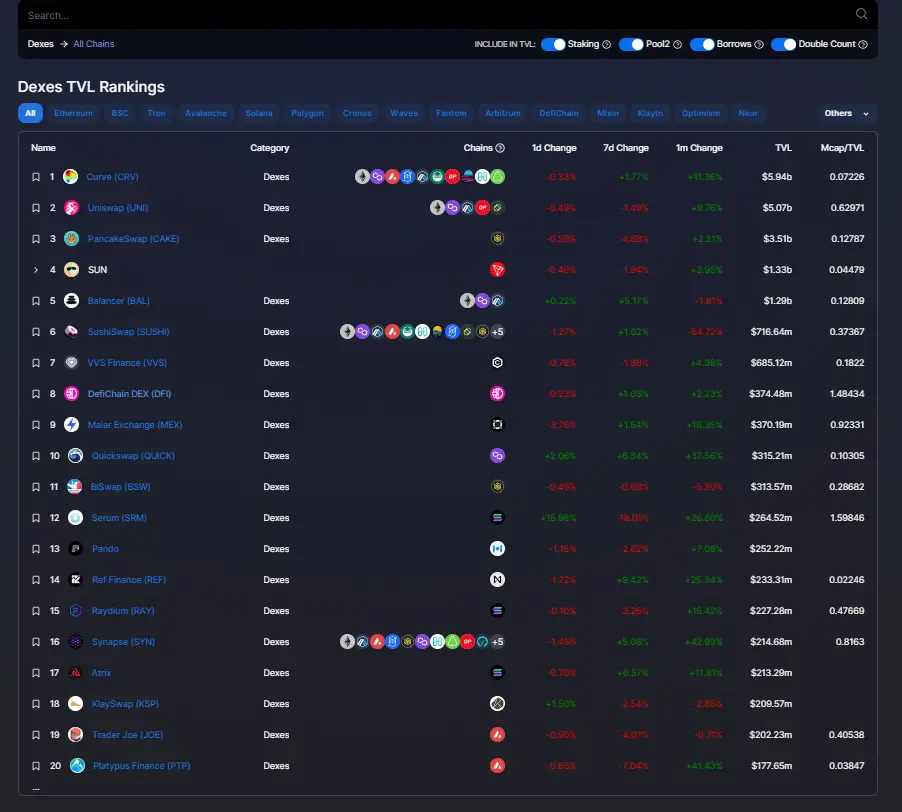Image resolution: width=902 pixels, height=812 pixels.
Task: Toggle Staking in TVL
Action: pos(553,44)
